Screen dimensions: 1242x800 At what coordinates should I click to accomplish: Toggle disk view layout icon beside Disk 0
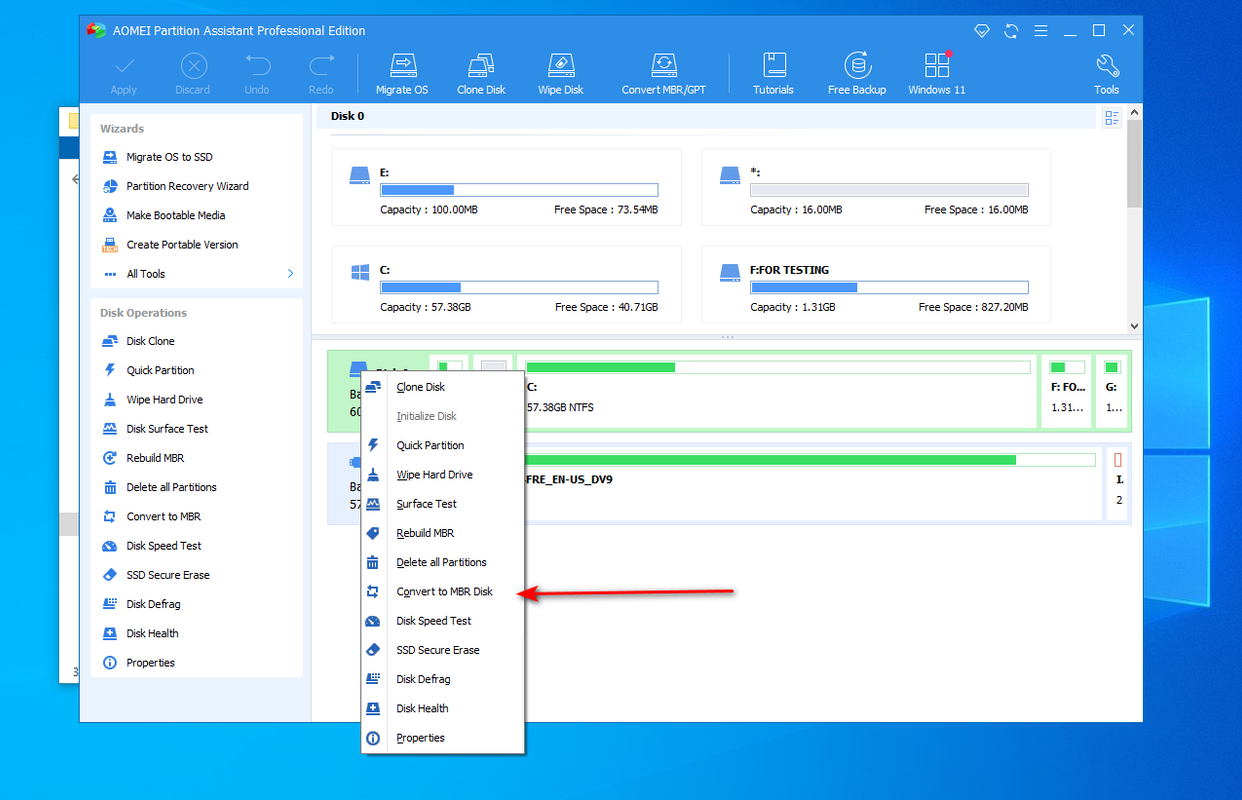1112,118
